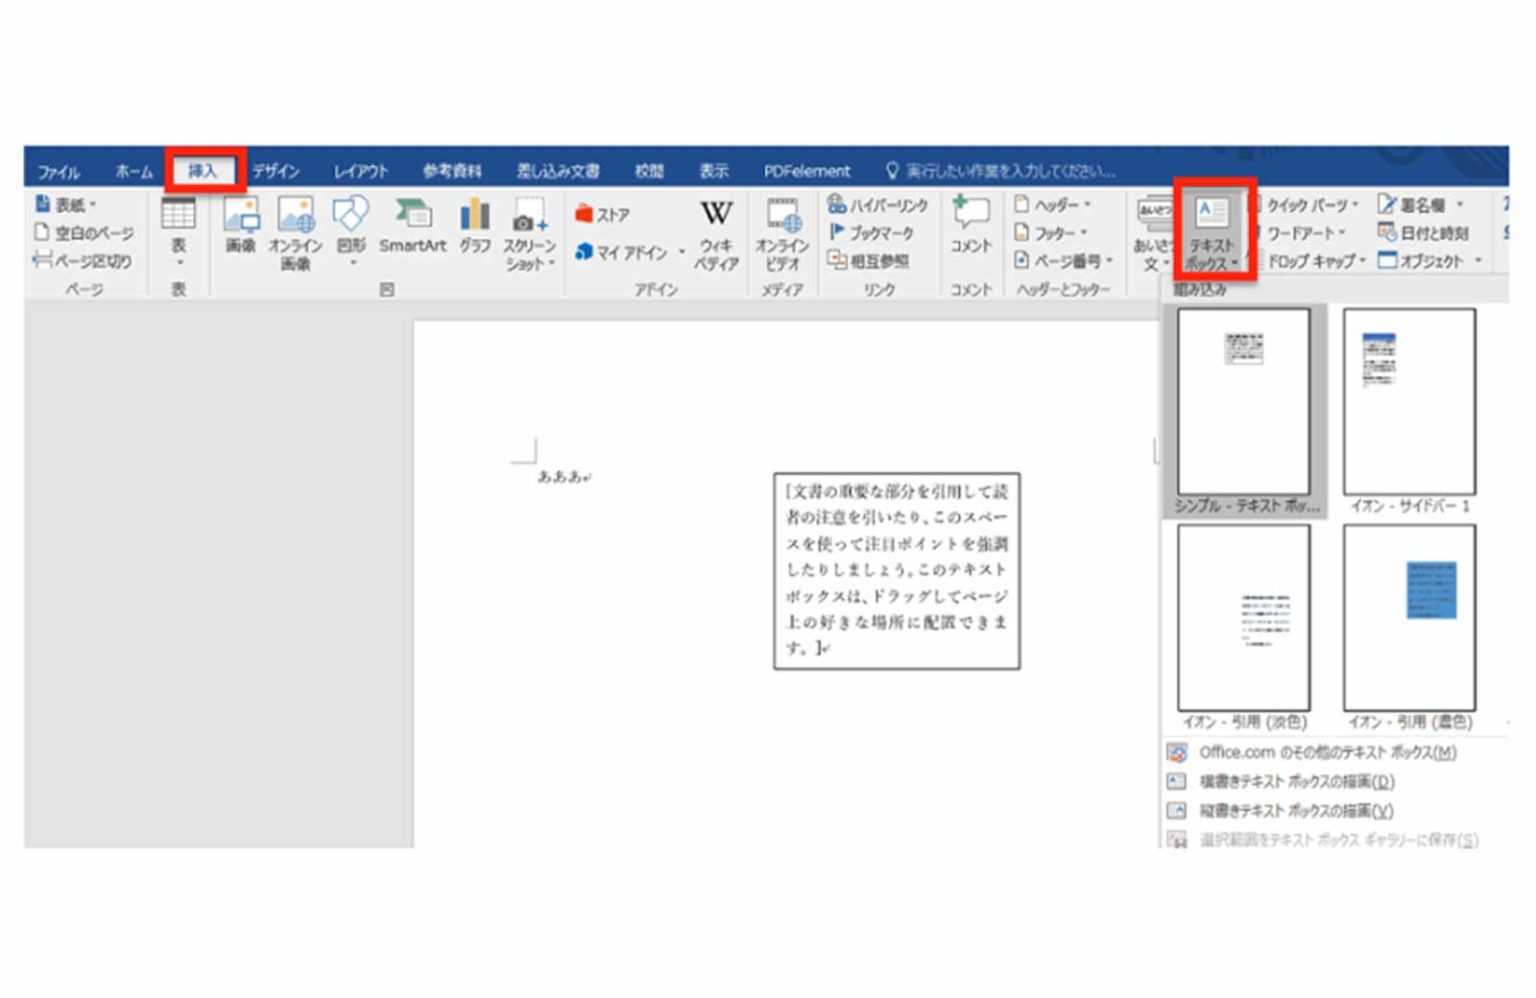Viewport: 1536px width, 998px height.
Task: Open the レイアウト ribbon tab
Action: 361,171
